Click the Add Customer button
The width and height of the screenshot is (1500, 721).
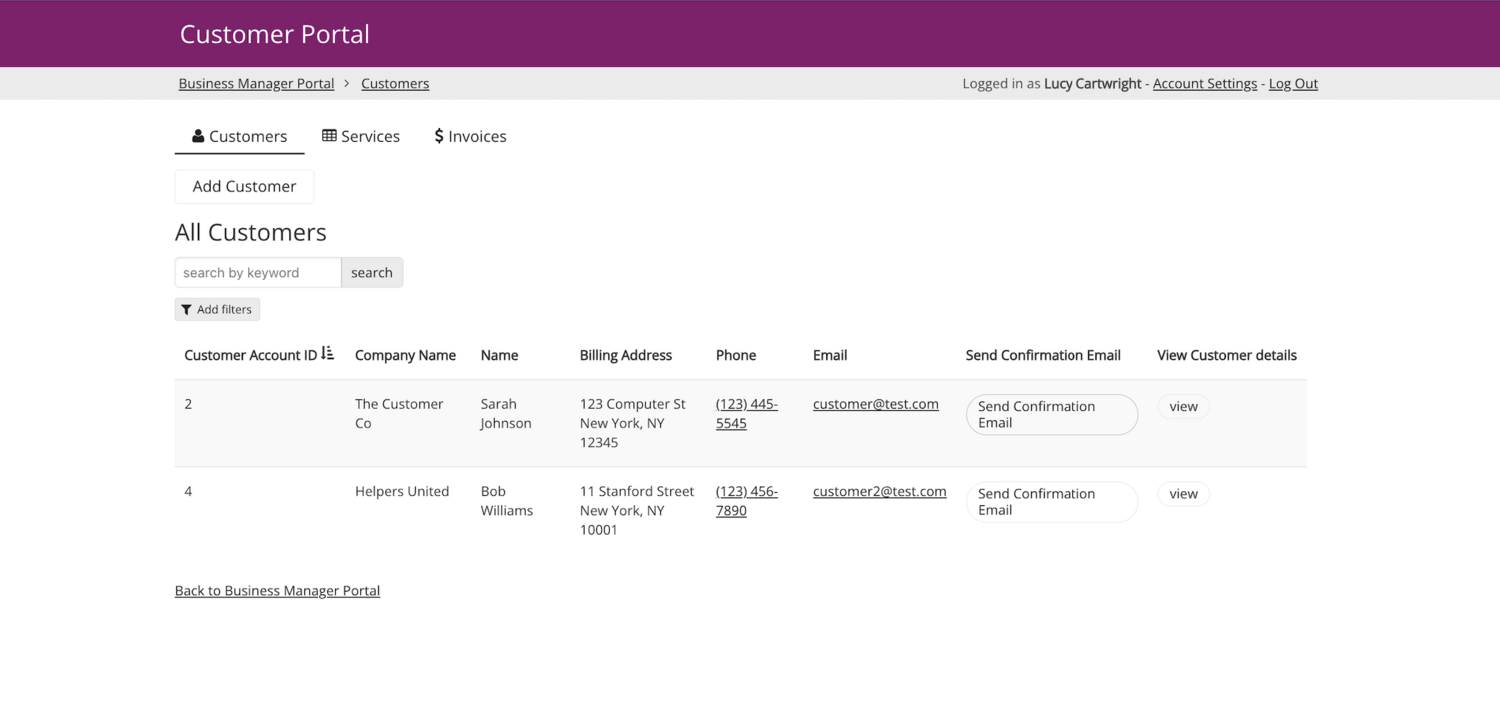243,186
